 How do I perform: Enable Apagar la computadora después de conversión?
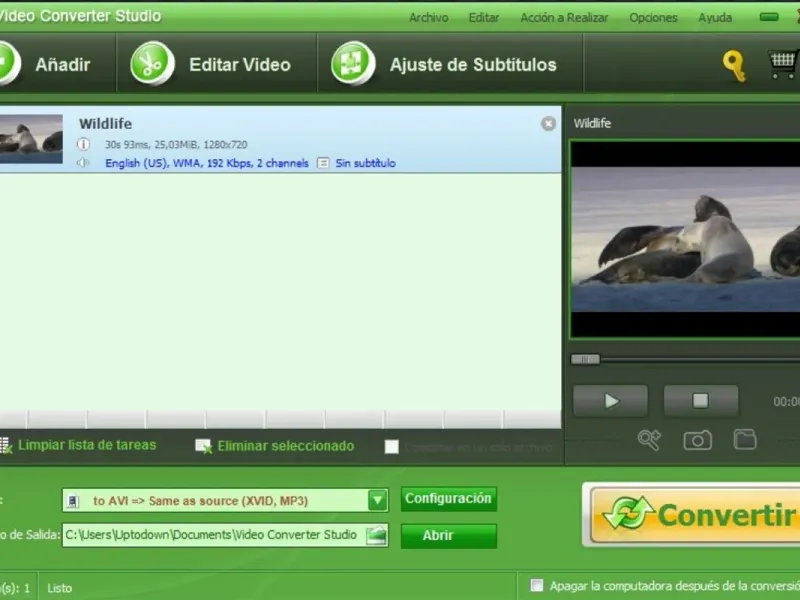tap(537, 585)
